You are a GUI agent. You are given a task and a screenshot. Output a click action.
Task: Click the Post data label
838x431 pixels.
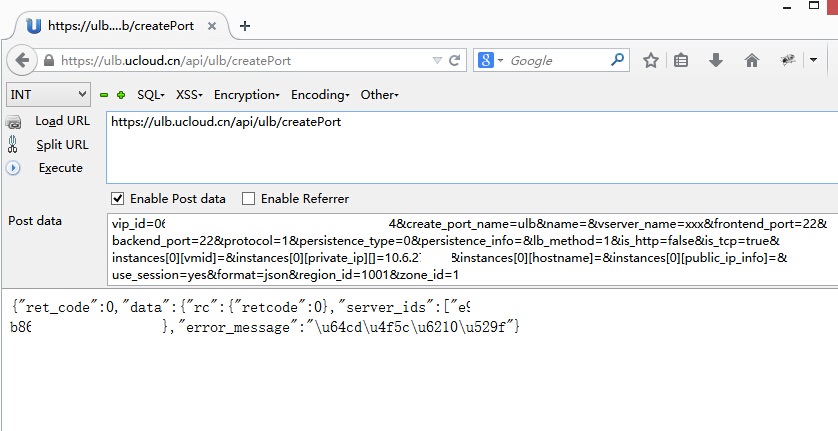click(35, 221)
